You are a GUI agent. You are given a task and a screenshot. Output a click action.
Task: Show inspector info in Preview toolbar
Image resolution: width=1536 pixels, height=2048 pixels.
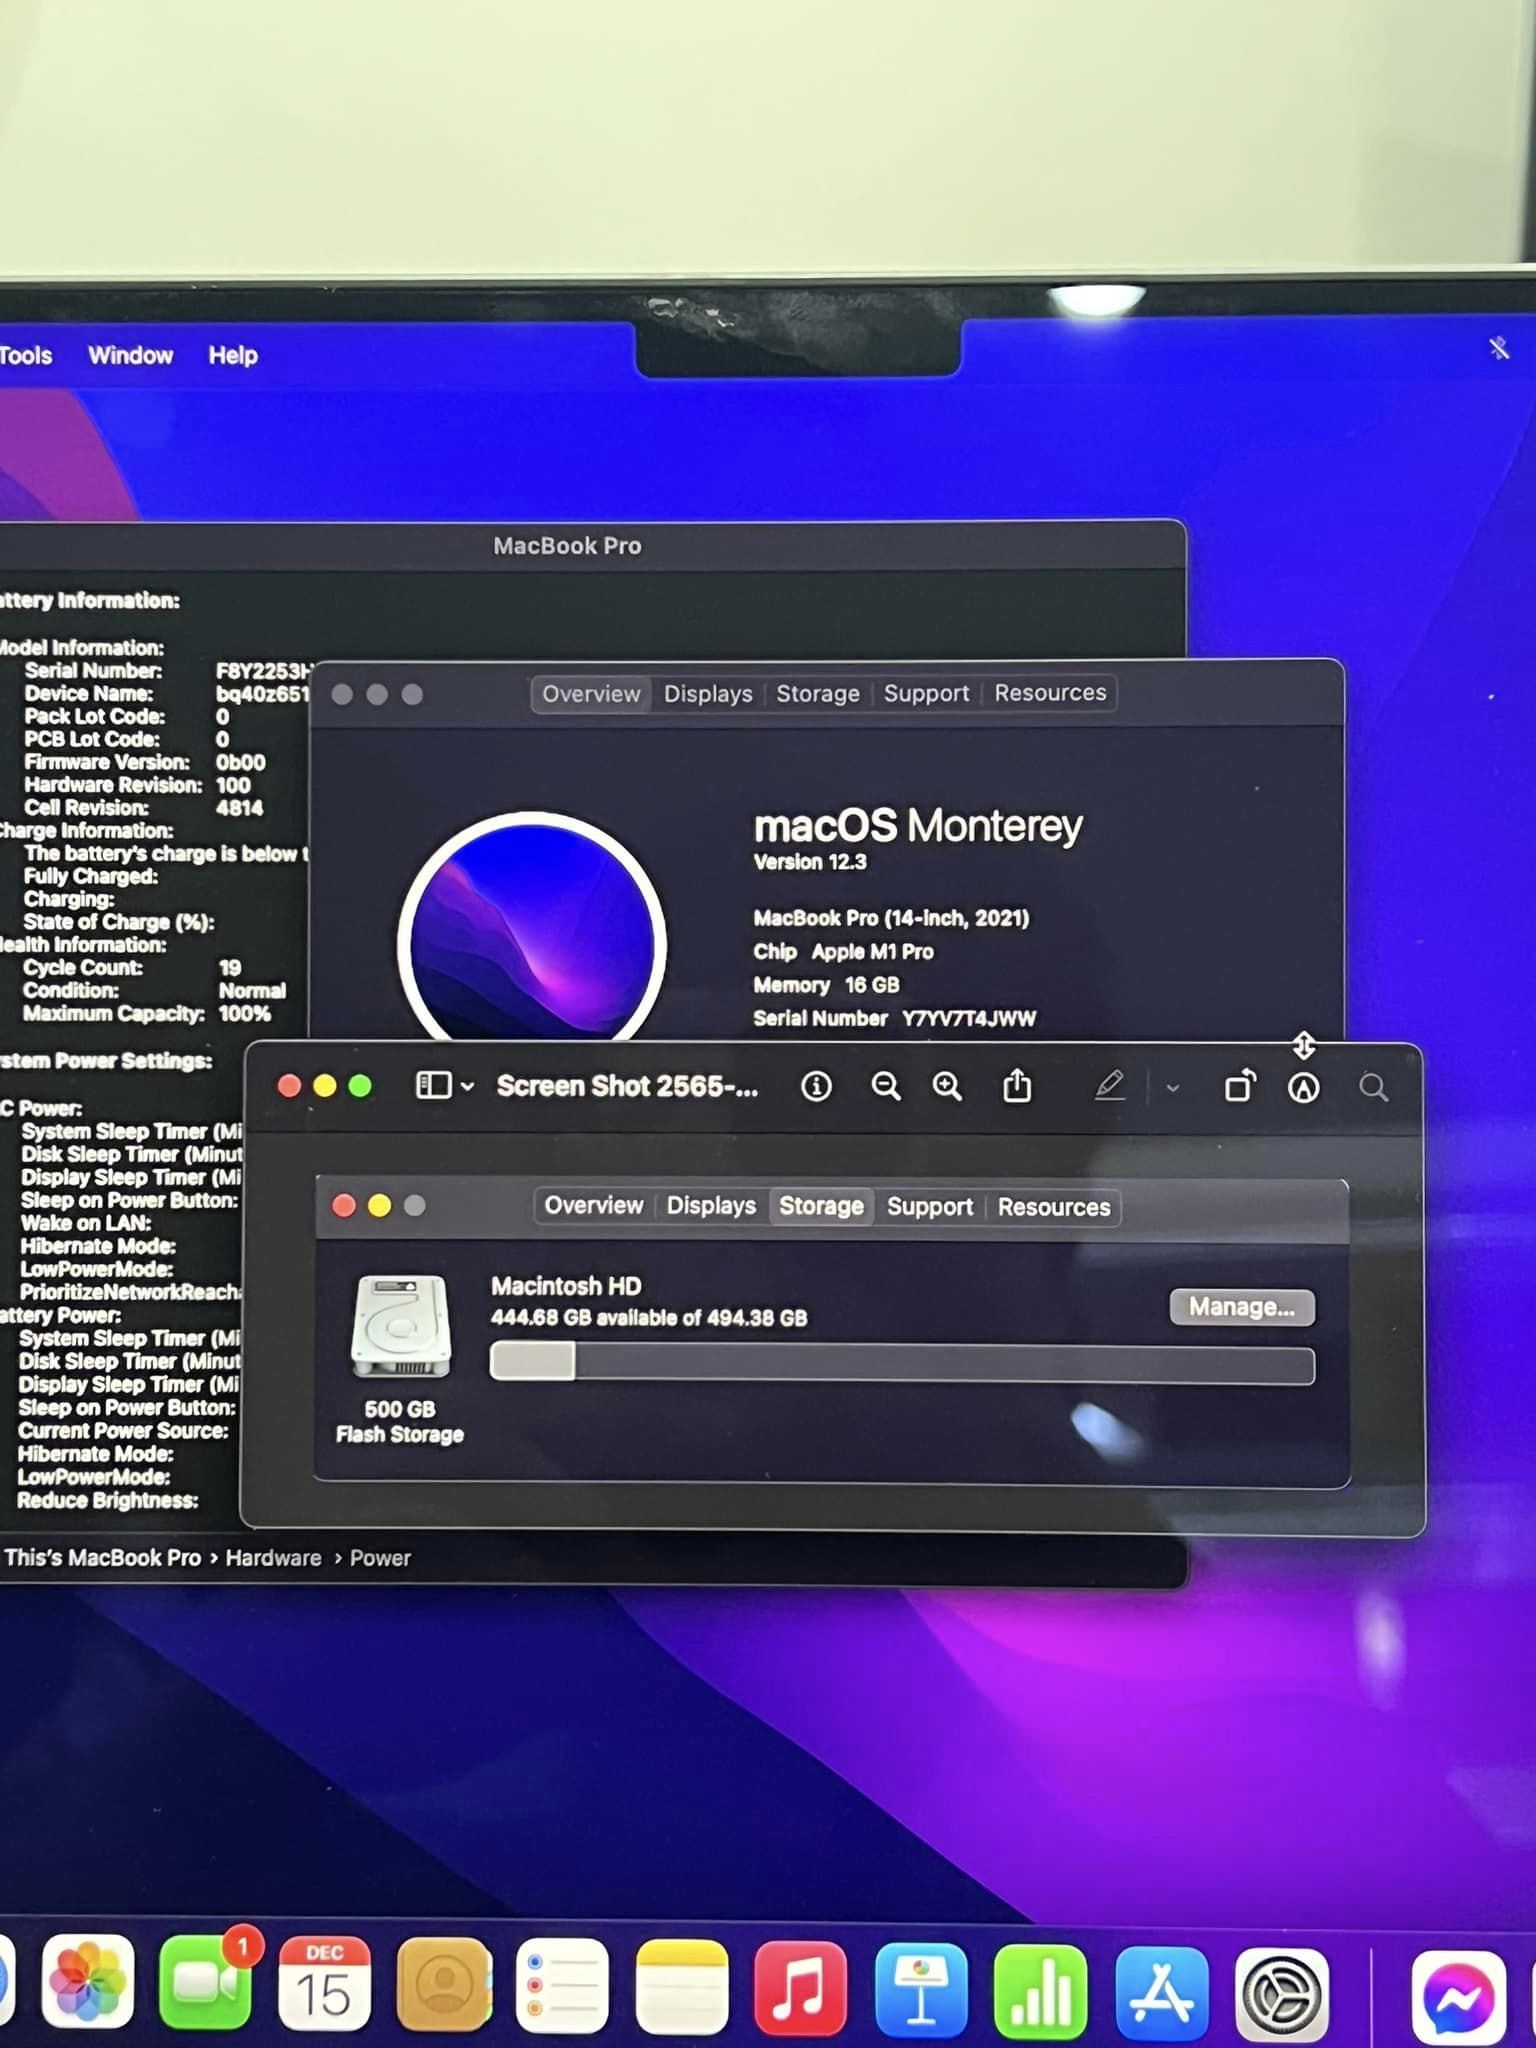(816, 1086)
